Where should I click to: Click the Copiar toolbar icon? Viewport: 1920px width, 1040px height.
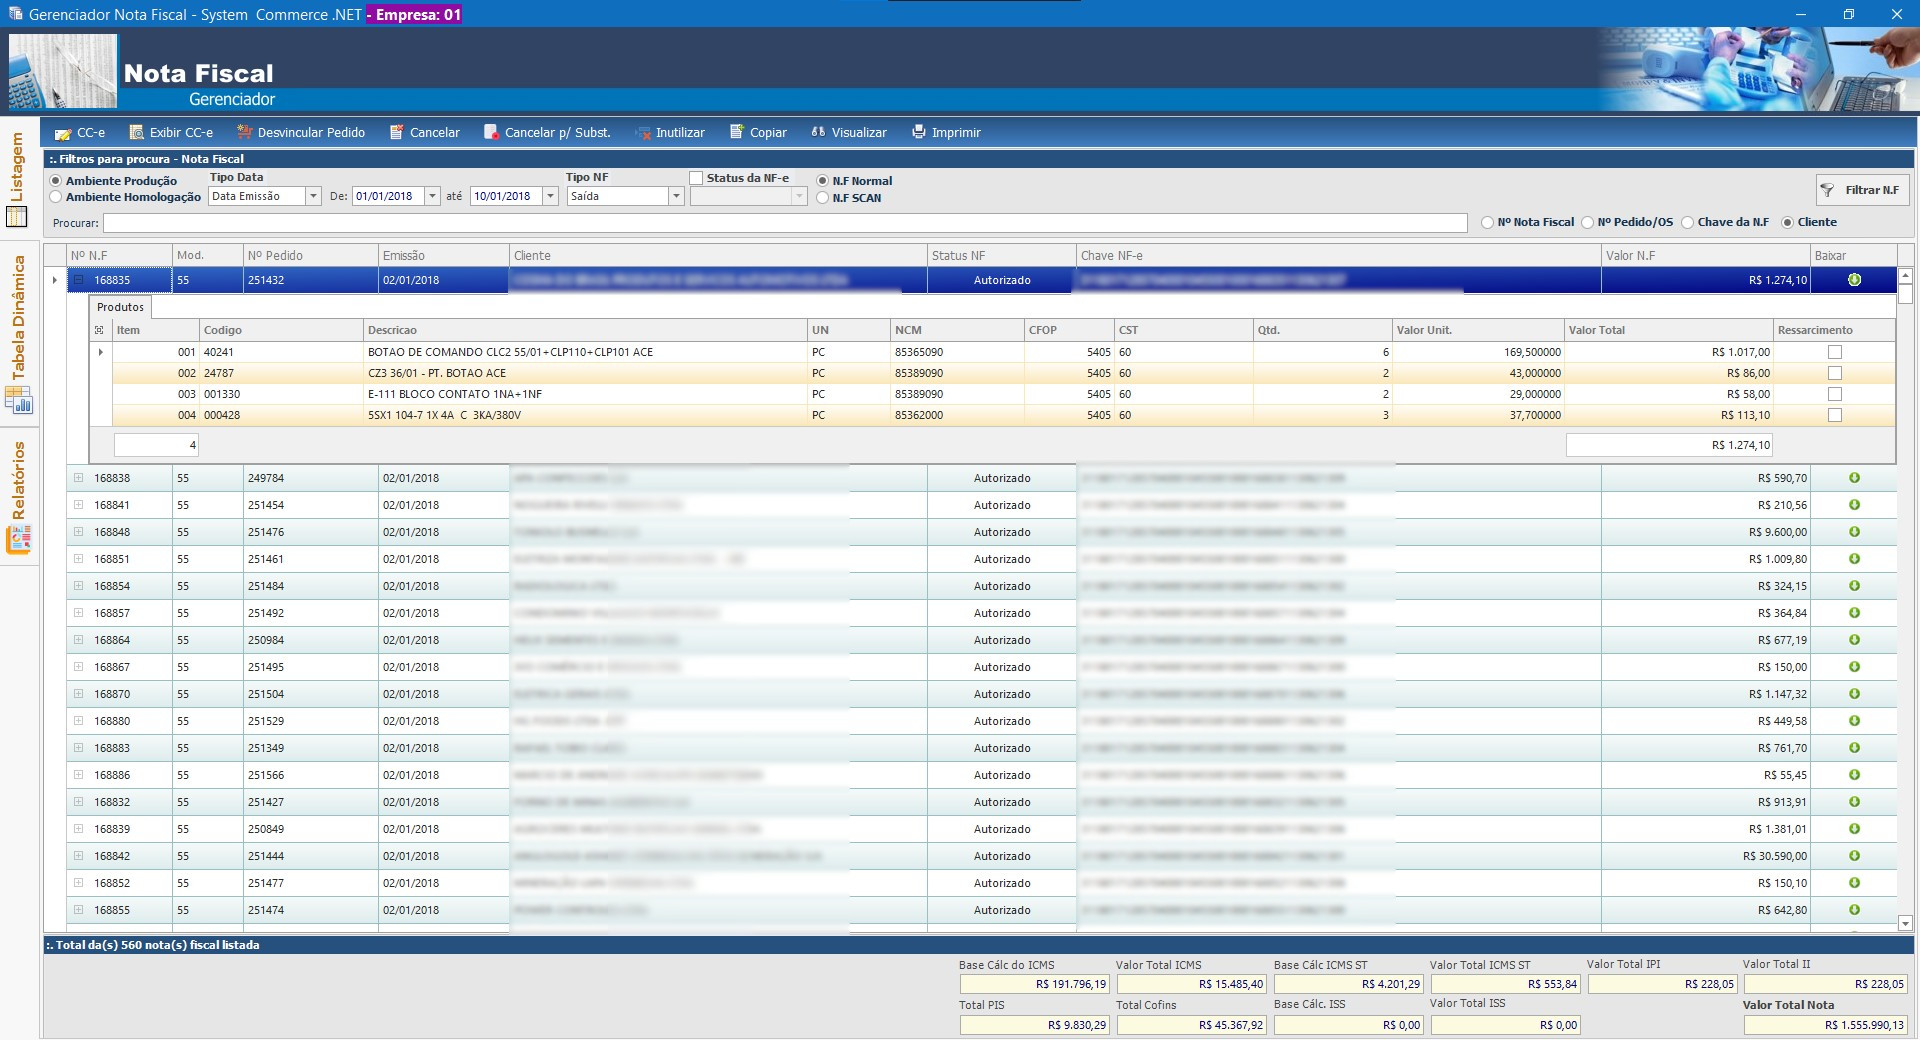(x=737, y=133)
